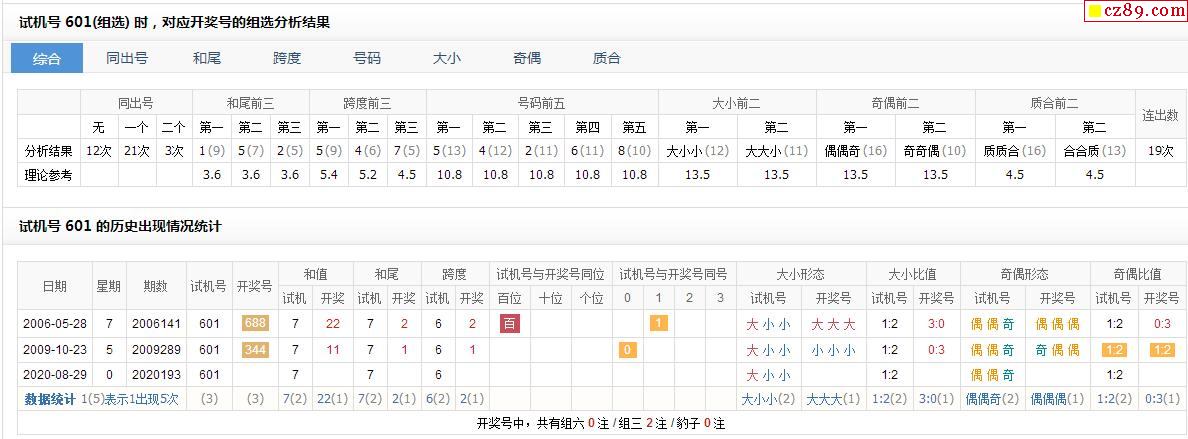Image resolution: width=1188 pixels, height=439 pixels.
Task: Click the issue number 2006141
Action: [156, 324]
